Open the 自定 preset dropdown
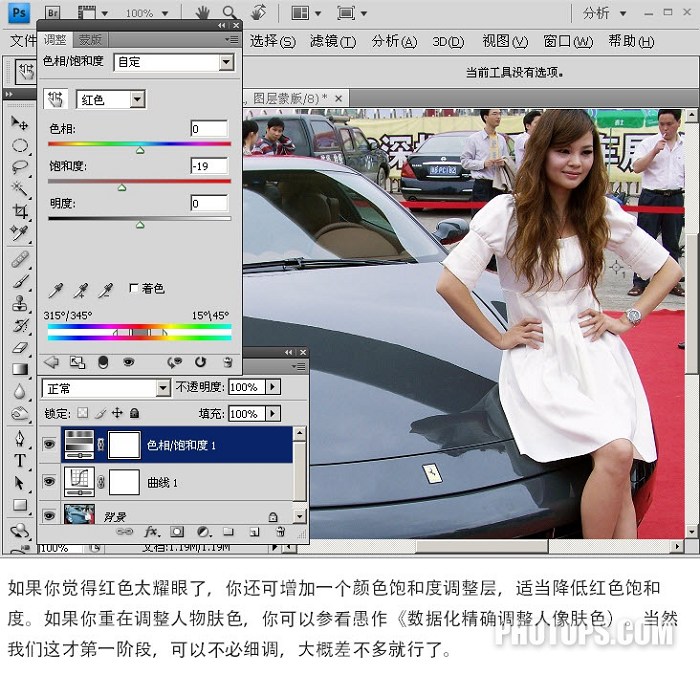The width and height of the screenshot is (700, 675). 174,62
